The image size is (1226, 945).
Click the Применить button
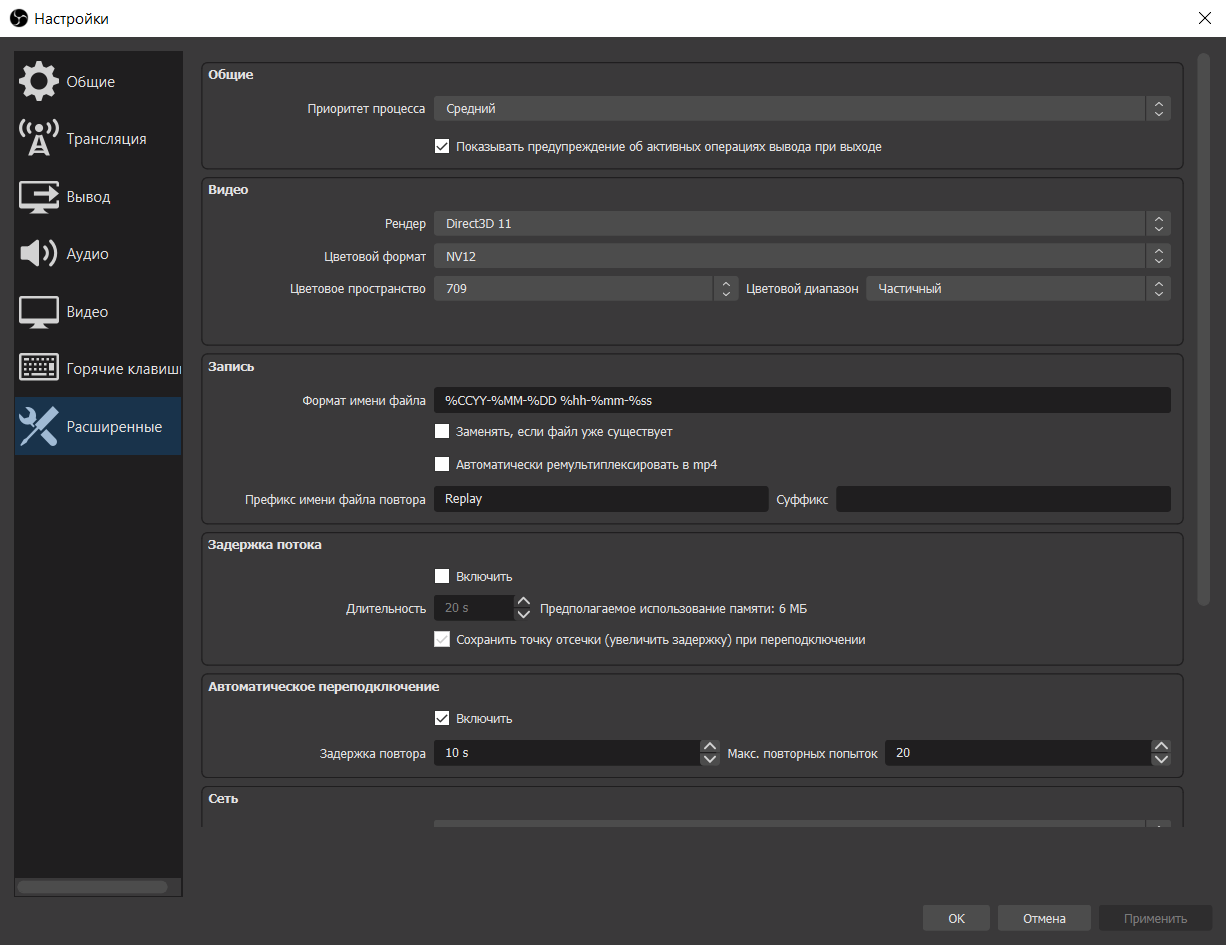[x=1156, y=918]
